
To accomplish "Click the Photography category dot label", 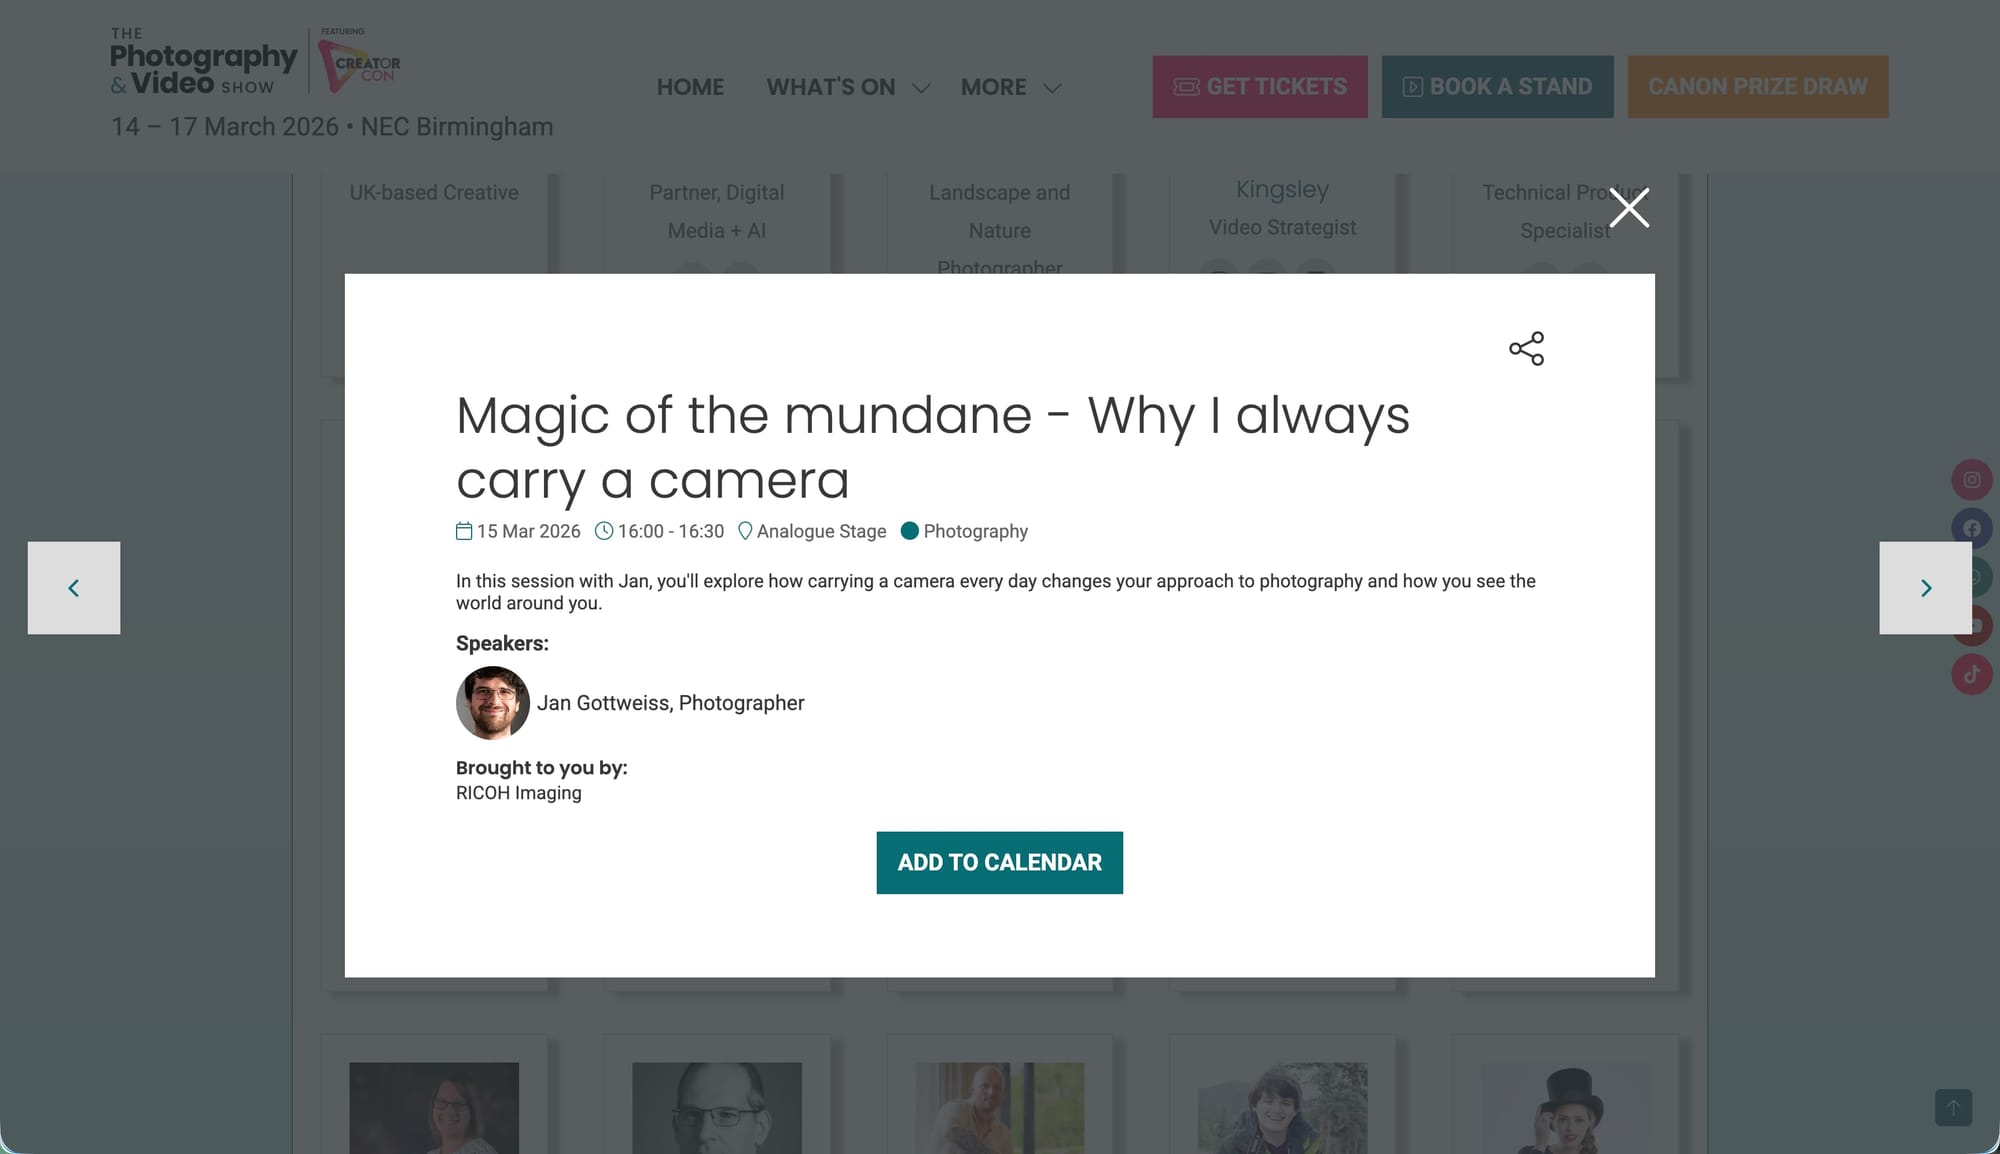I will (964, 531).
